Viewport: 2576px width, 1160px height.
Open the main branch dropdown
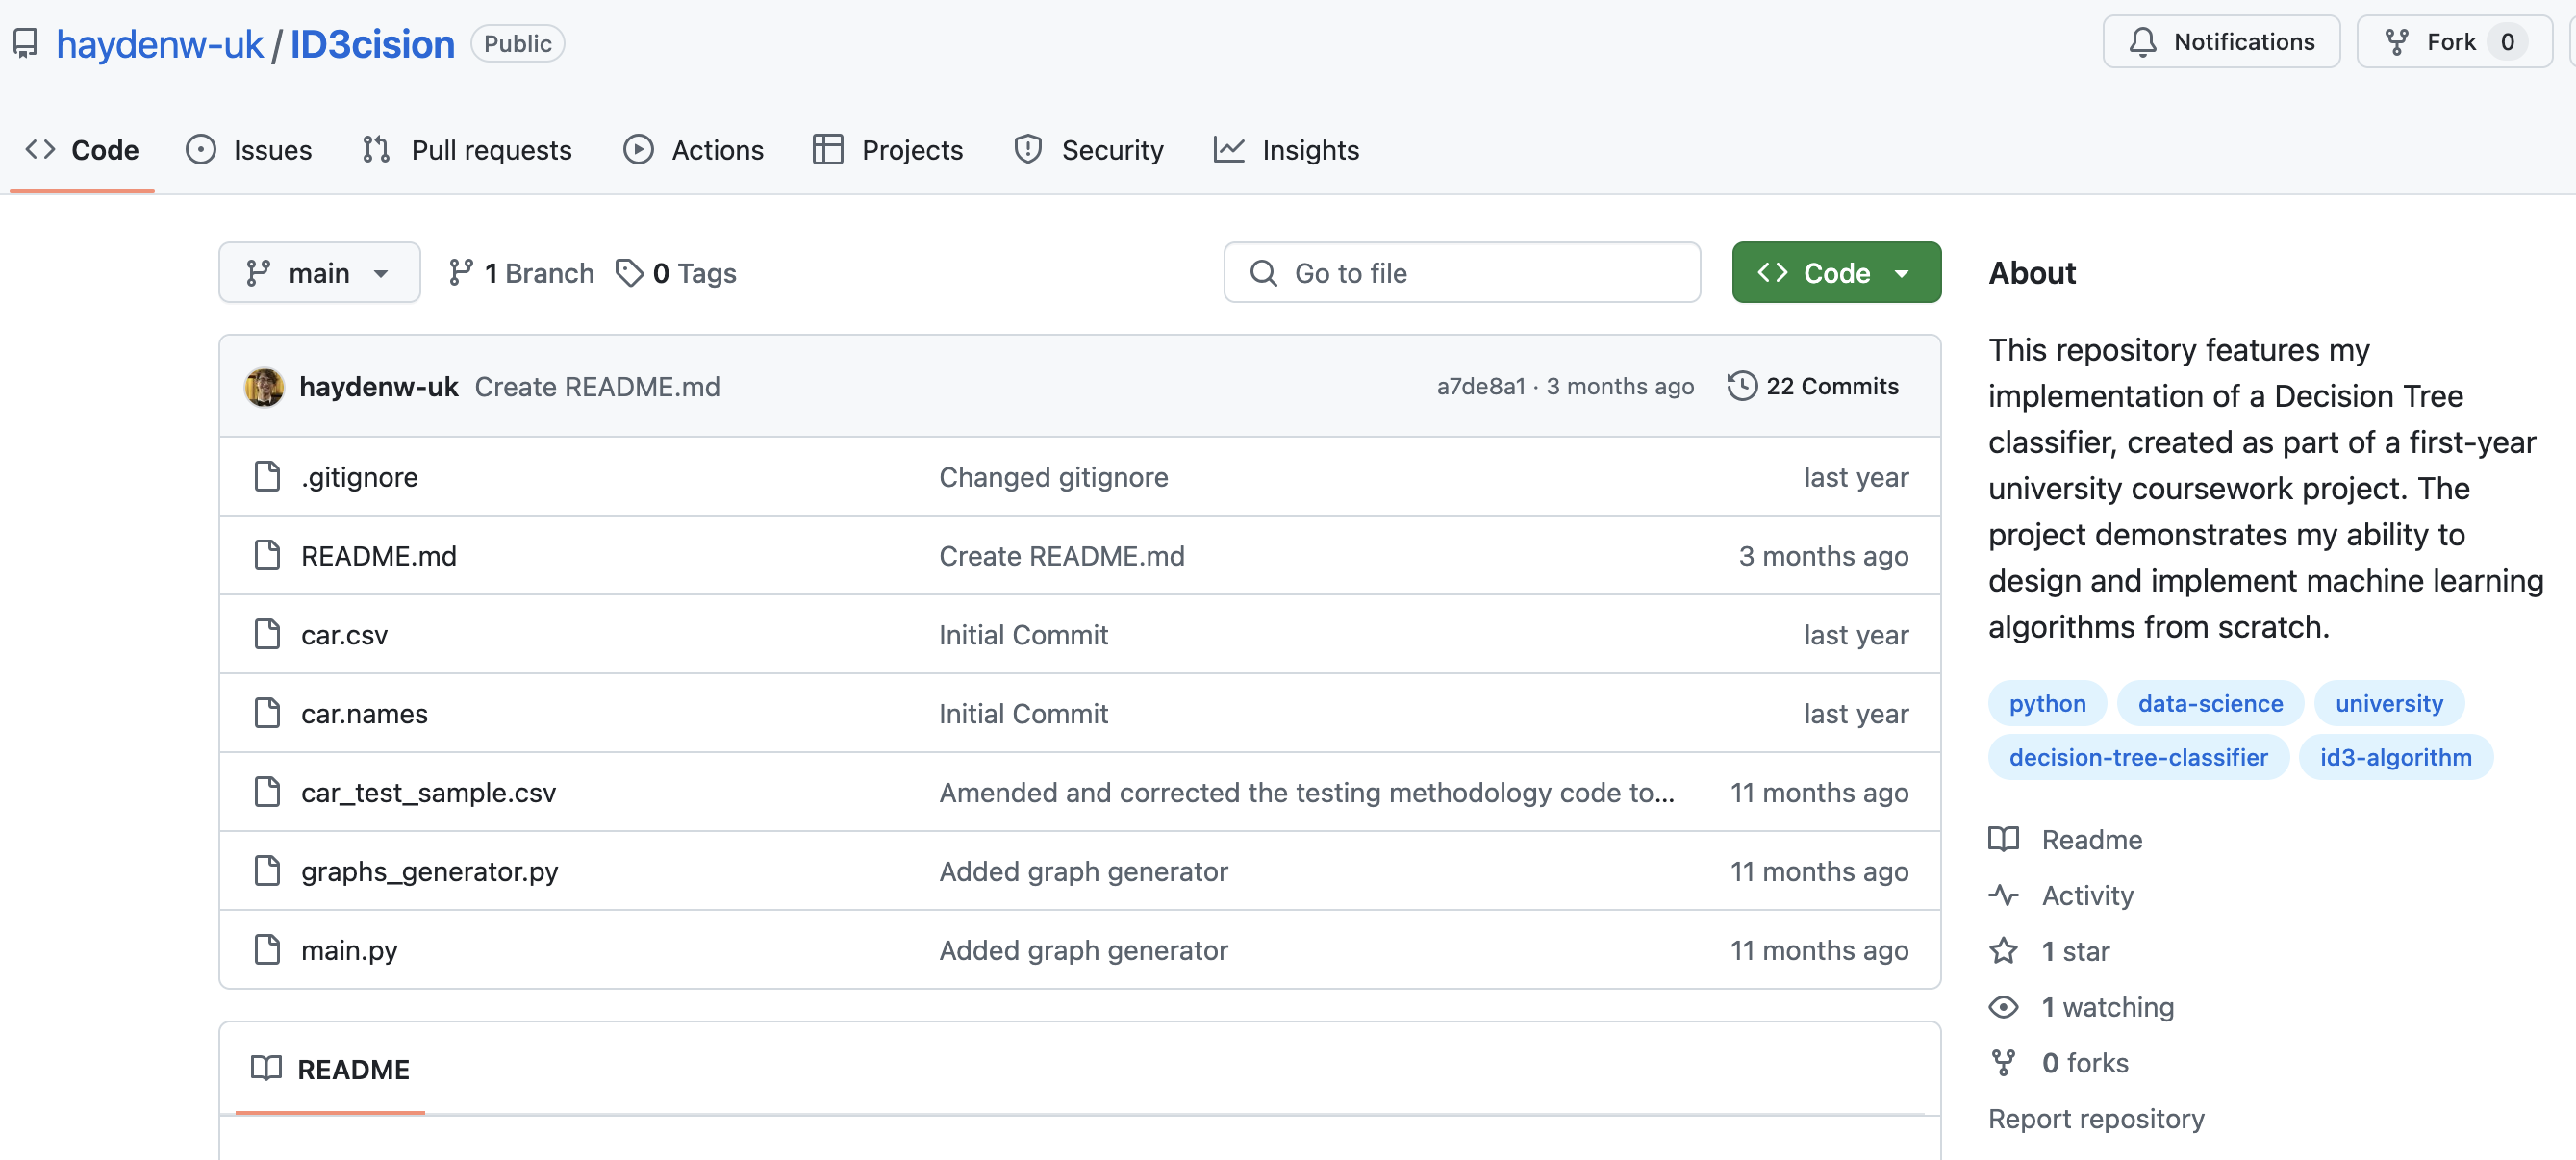pyautogui.click(x=319, y=272)
